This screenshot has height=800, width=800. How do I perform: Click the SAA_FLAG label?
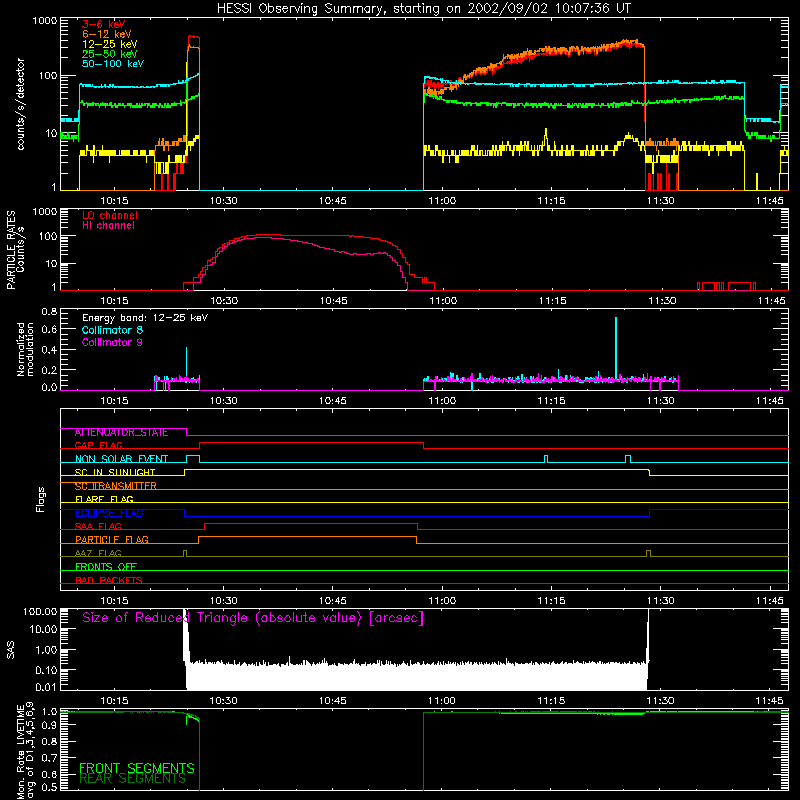pos(98,527)
